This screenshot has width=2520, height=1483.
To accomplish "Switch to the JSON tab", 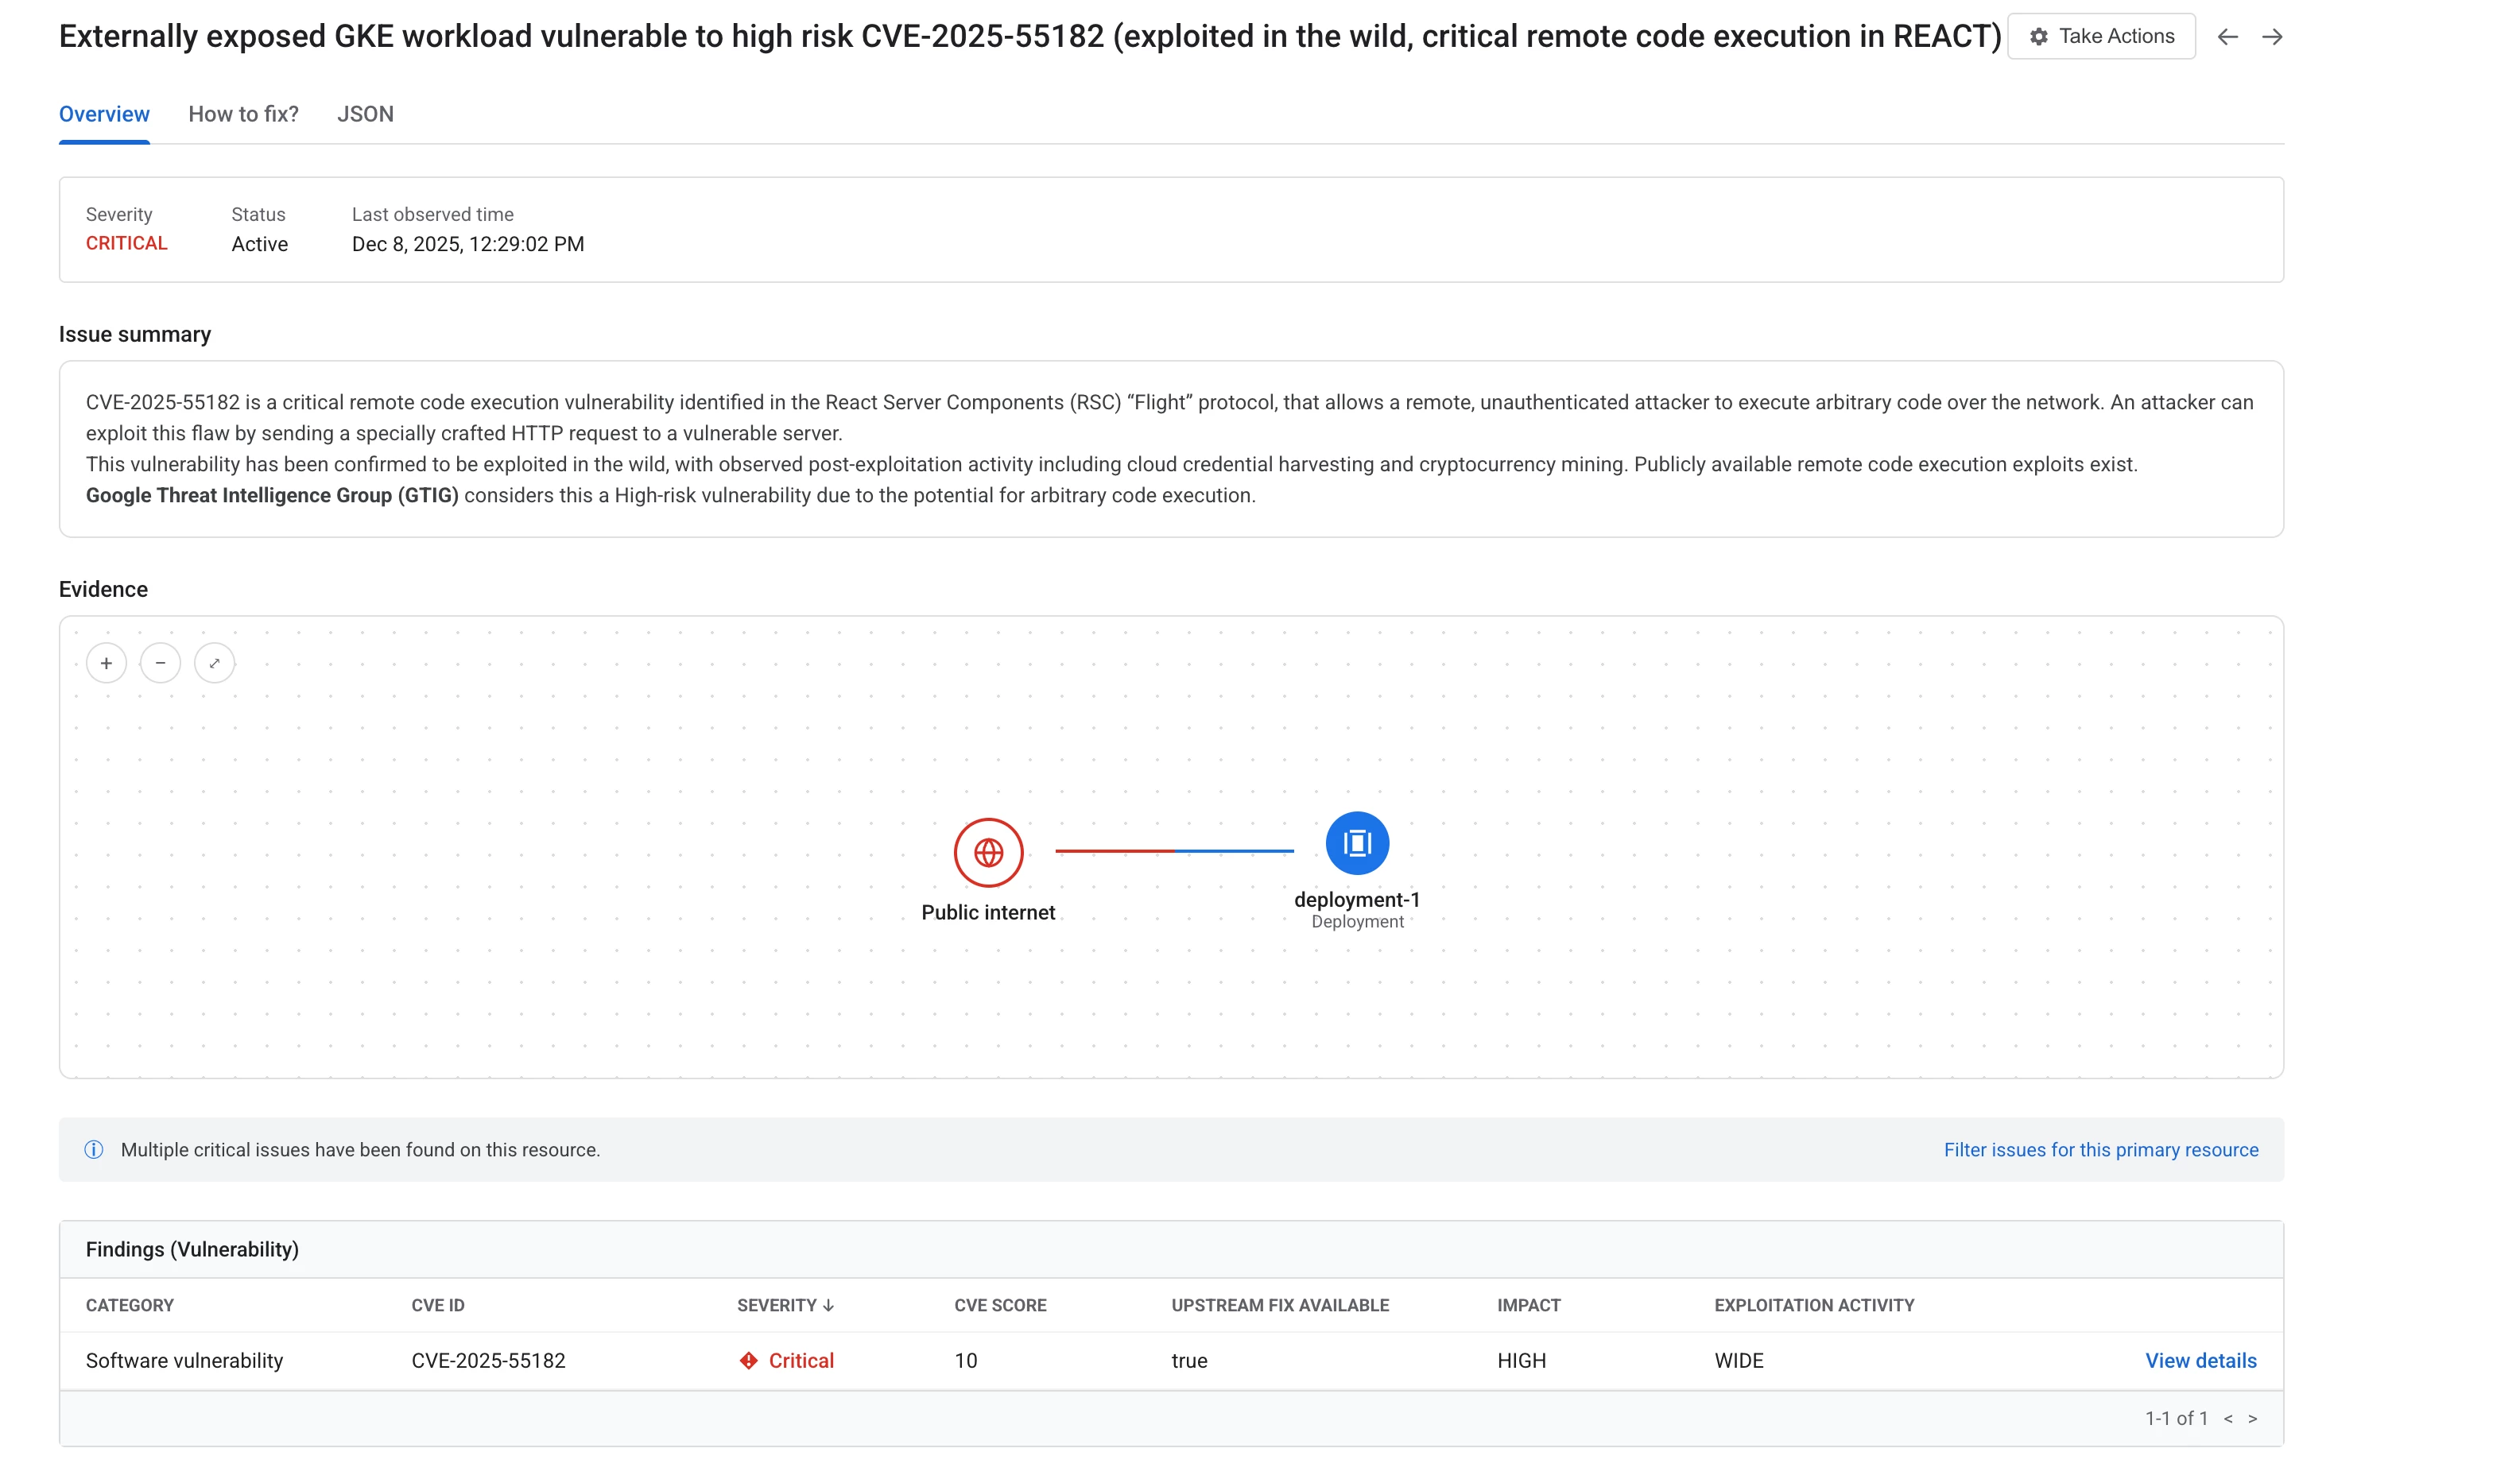I will pos(365,114).
